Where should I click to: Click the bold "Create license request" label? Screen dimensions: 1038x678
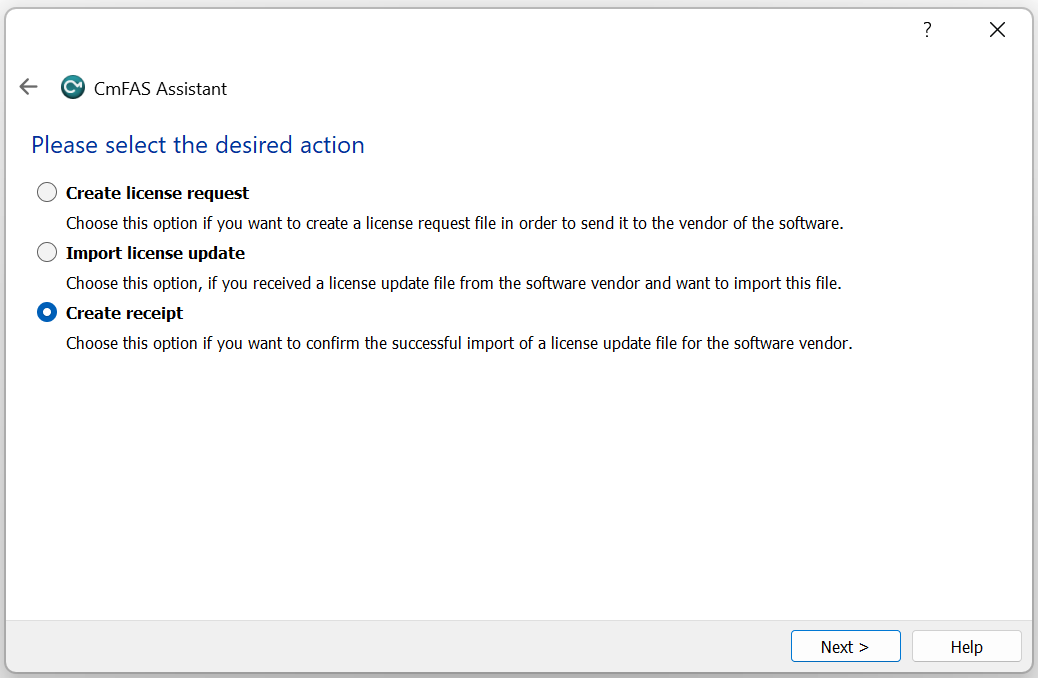pos(157,193)
